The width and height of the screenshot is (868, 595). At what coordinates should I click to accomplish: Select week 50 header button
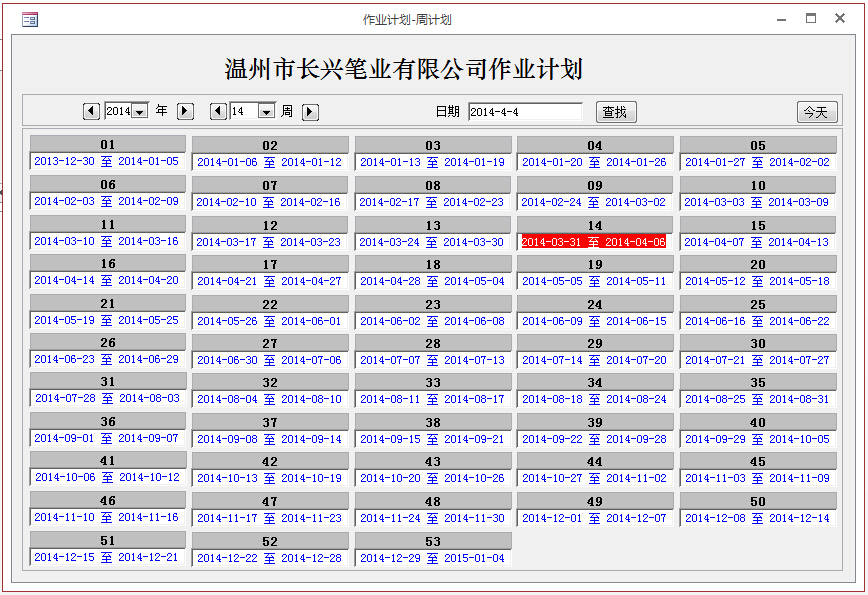click(x=758, y=501)
